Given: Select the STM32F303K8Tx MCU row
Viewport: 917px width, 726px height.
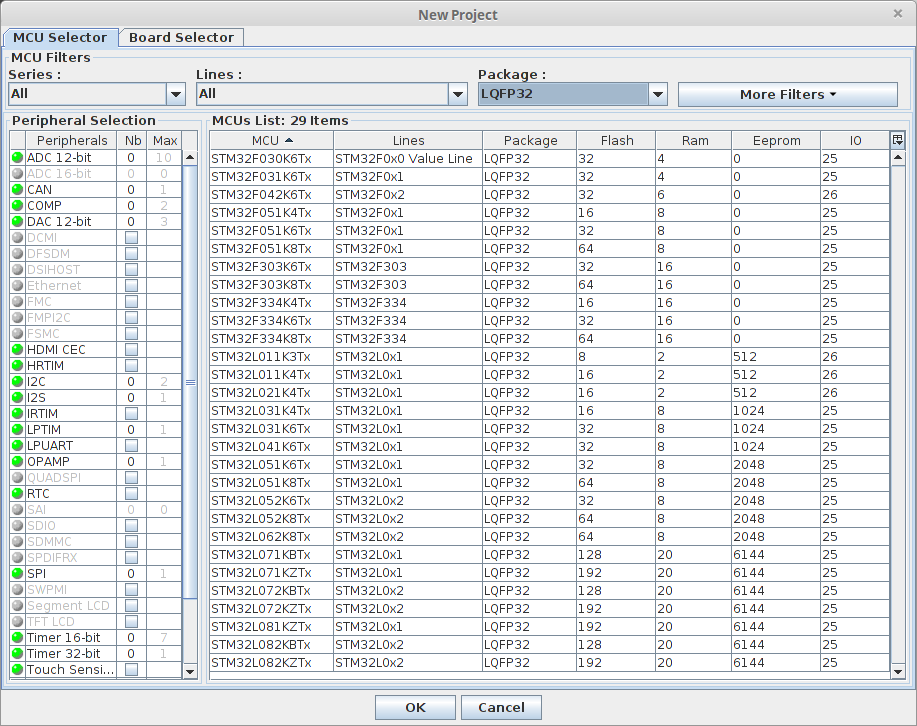Looking at the screenshot, I should [x=550, y=284].
